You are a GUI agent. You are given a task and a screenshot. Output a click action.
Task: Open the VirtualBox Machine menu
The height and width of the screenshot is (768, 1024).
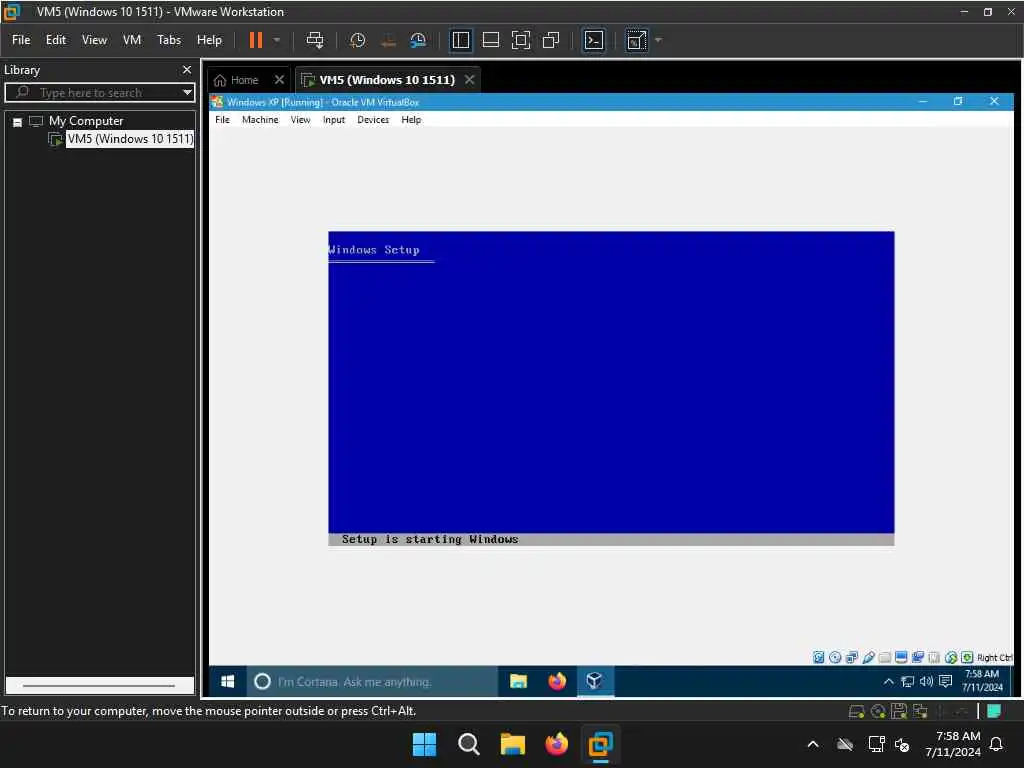[x=260, y=120]
